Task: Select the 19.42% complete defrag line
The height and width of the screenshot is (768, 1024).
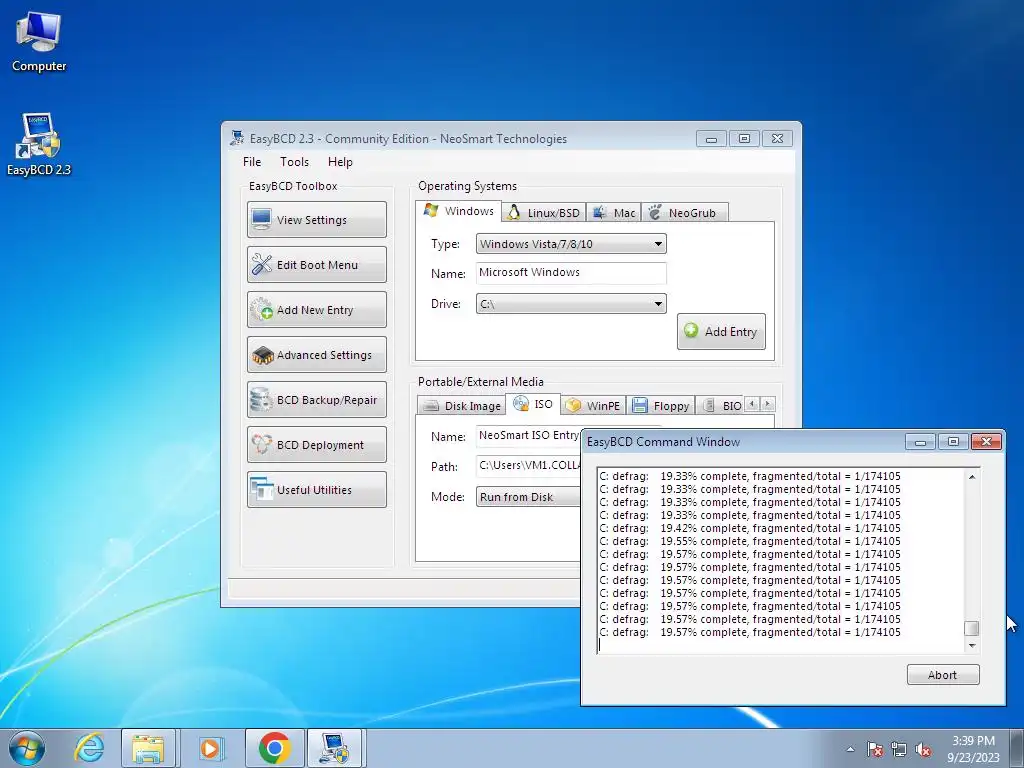Action: pos(750,528)
